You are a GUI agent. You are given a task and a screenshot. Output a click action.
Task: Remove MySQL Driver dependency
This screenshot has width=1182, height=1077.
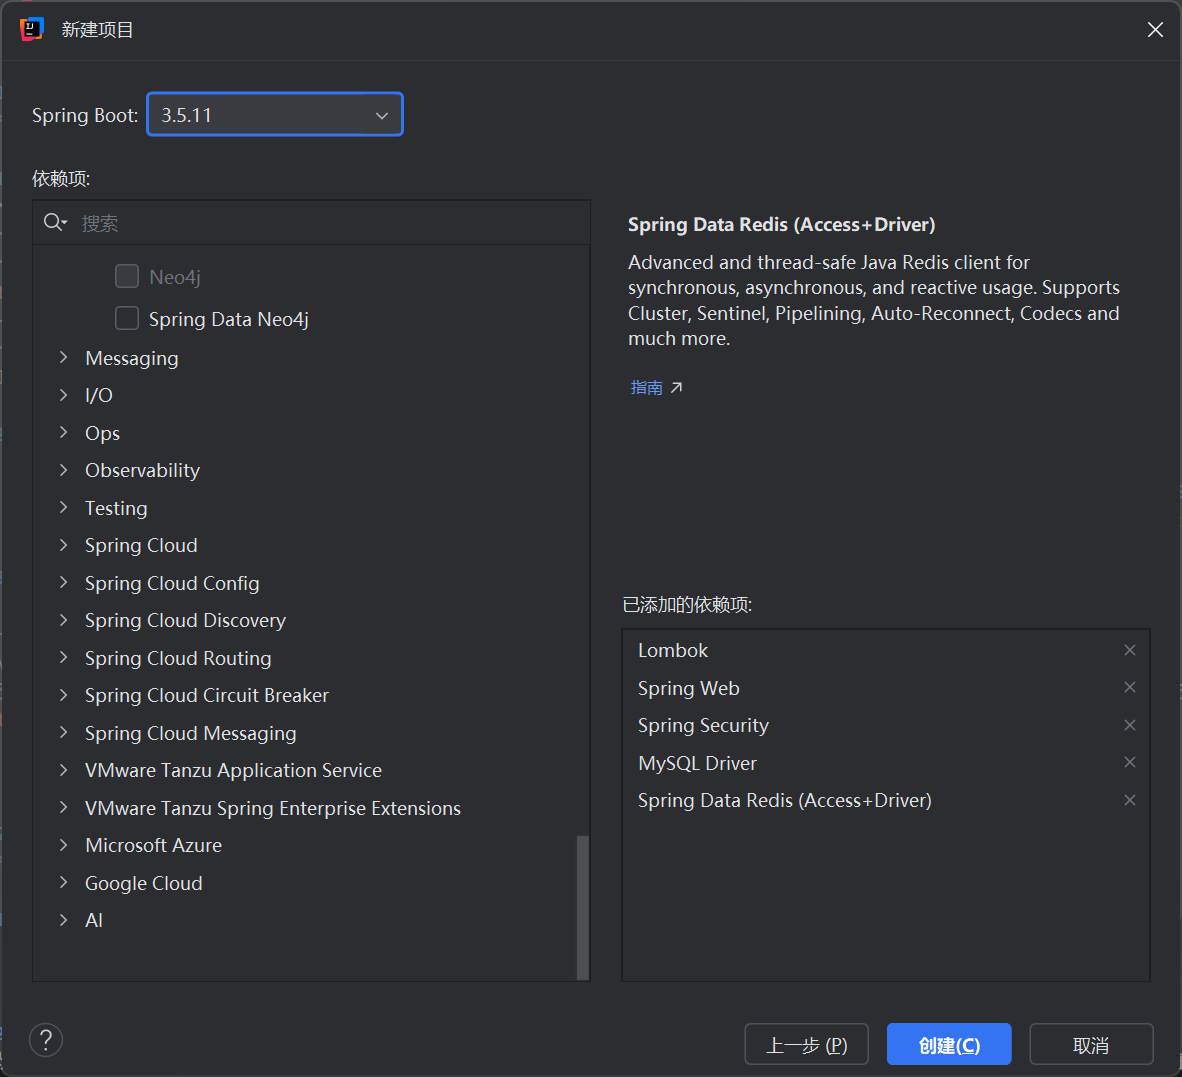[x=1129, y=762]
